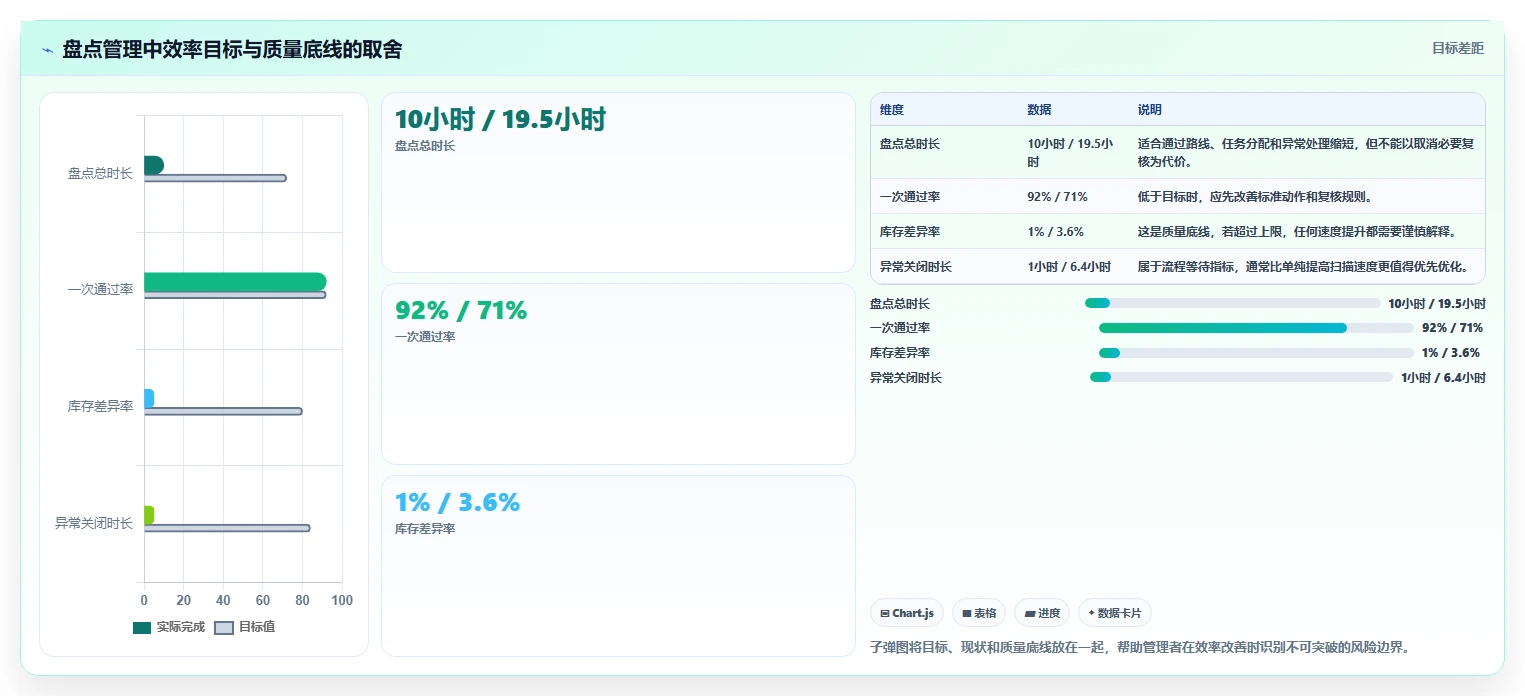Select the 数据卡片 chip
The width and height of the screenshot is (1525, 696).
(x=1115, y=613)
